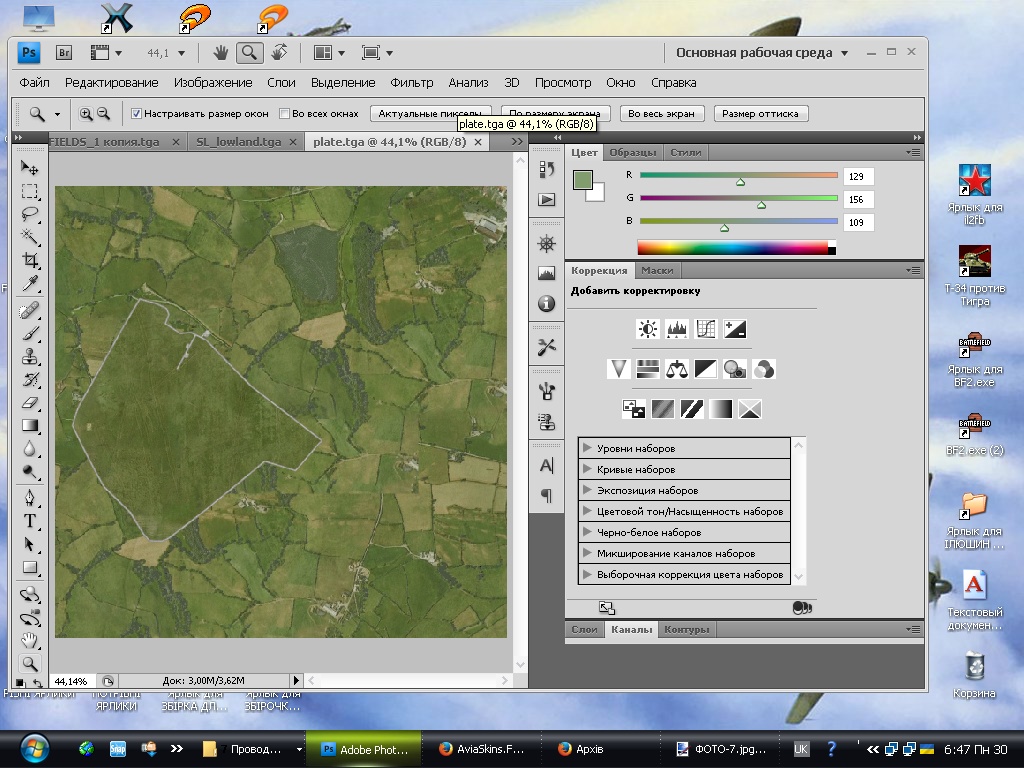Select the Hand tool in toolbox
This screenshot has width=1024, height=768.
30,640
